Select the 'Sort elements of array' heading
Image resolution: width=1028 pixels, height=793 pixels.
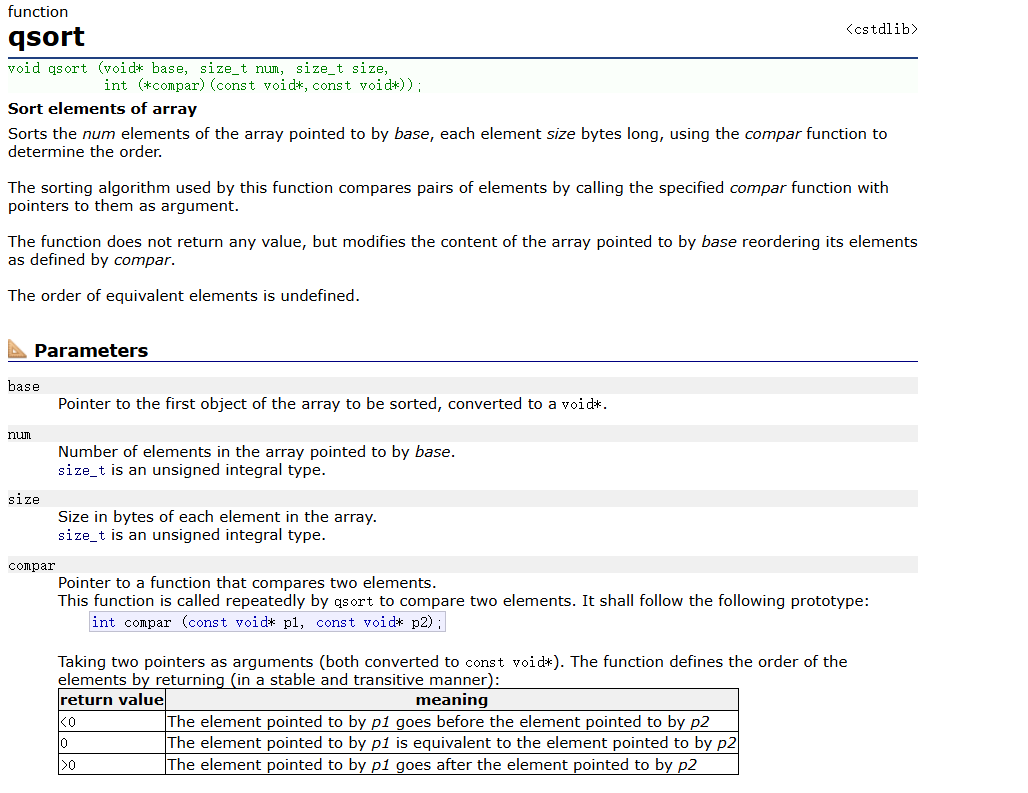click(102, 109)
